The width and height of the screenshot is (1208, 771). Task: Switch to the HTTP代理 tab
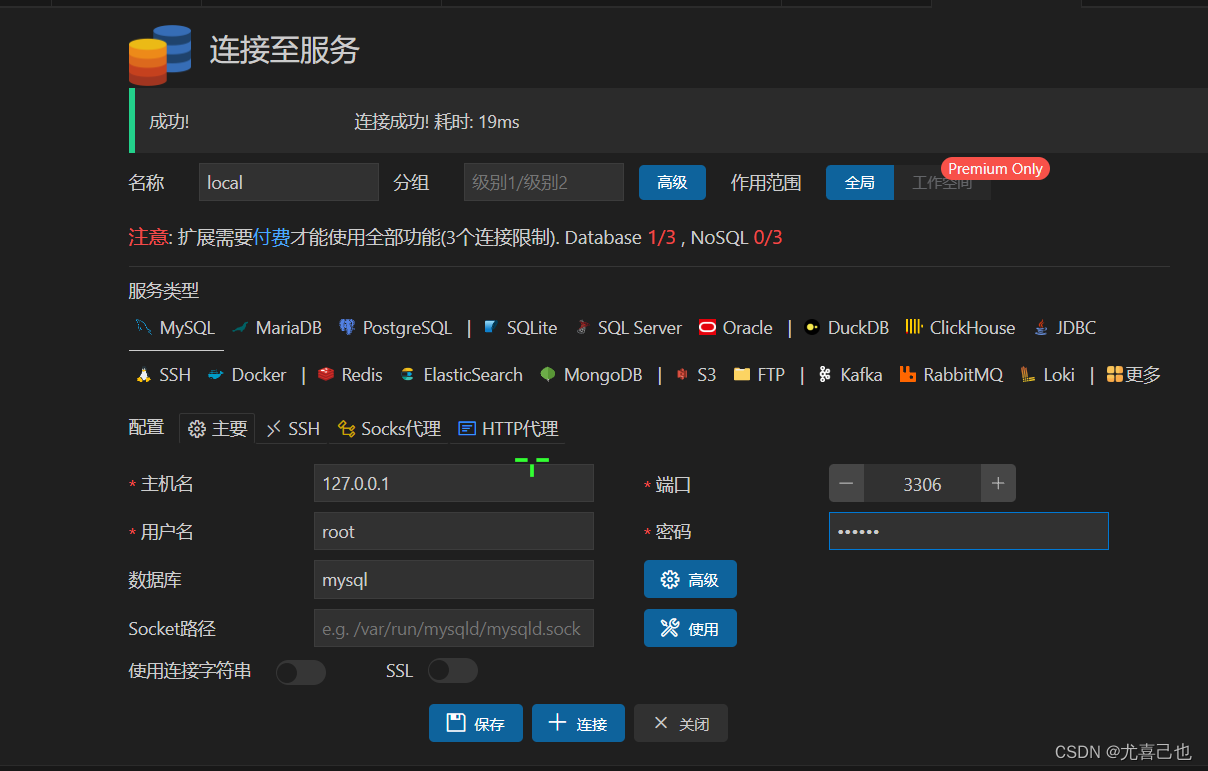point(508,429)
